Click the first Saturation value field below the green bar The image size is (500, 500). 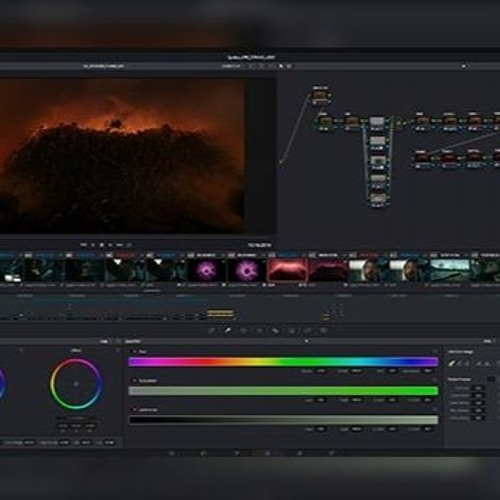321,400
